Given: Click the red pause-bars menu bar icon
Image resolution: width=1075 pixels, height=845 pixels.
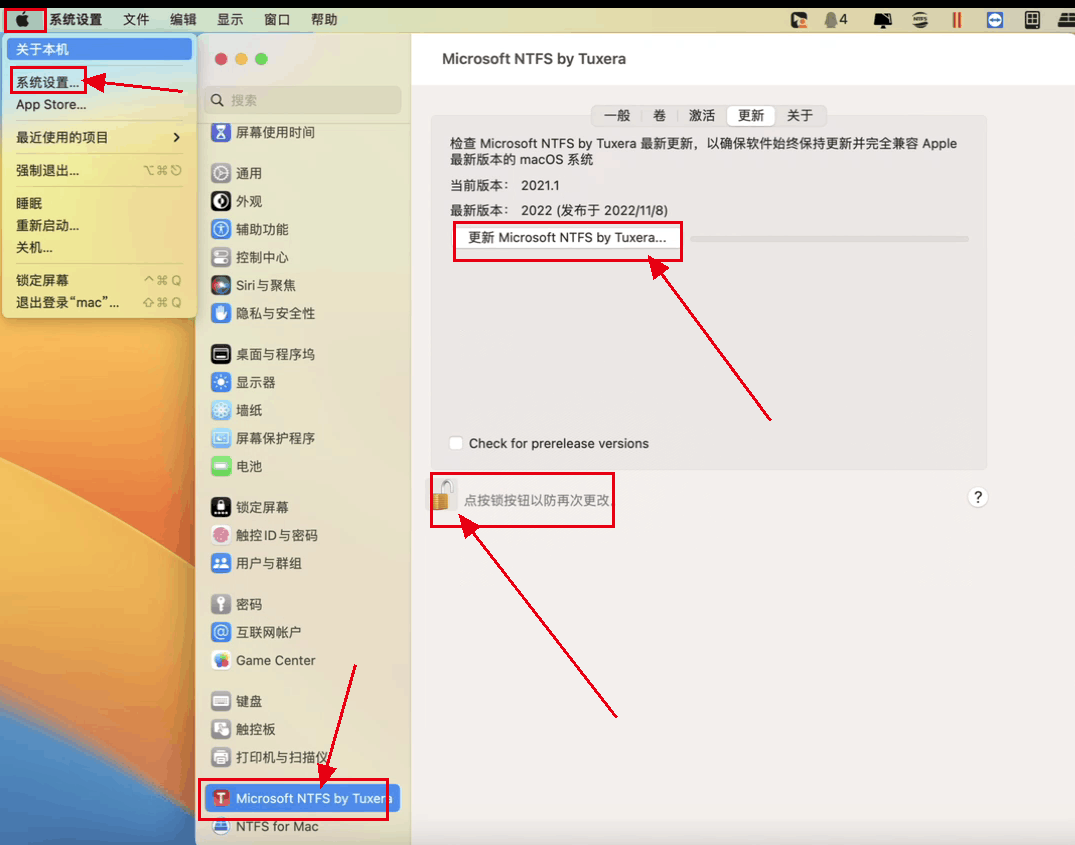Looking at the screenshot, I should [957, 20].
